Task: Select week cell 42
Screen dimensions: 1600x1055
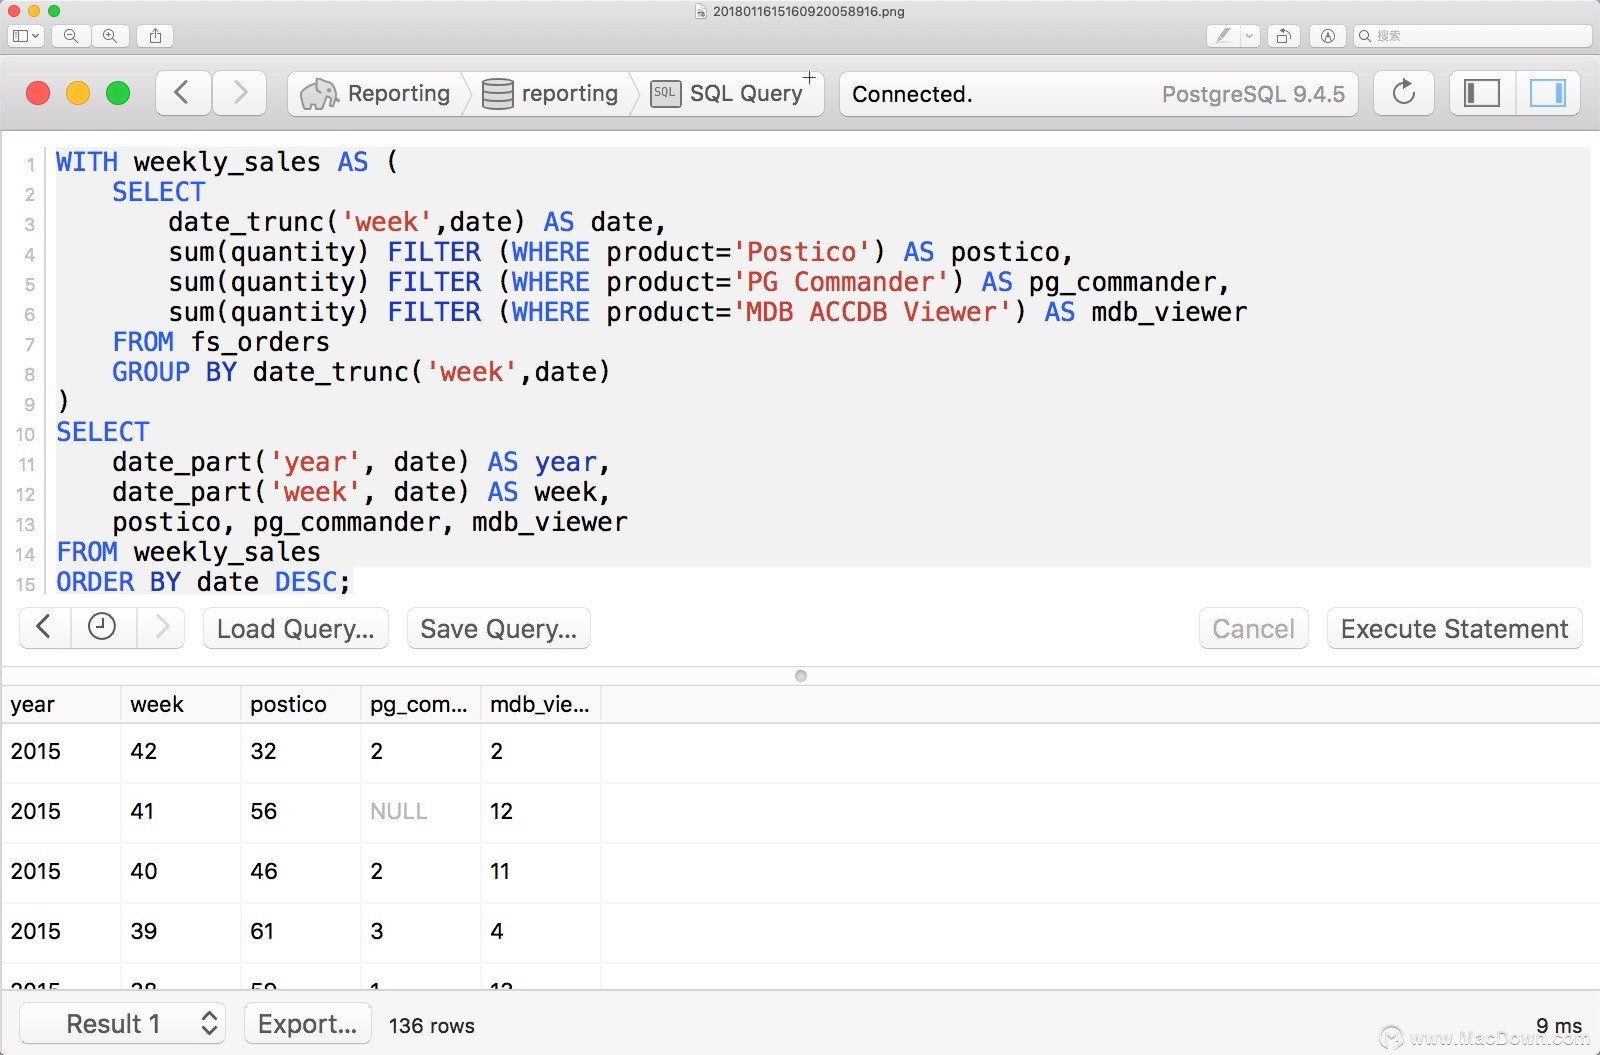Action: pyautogui.click(x=181, y=751)
